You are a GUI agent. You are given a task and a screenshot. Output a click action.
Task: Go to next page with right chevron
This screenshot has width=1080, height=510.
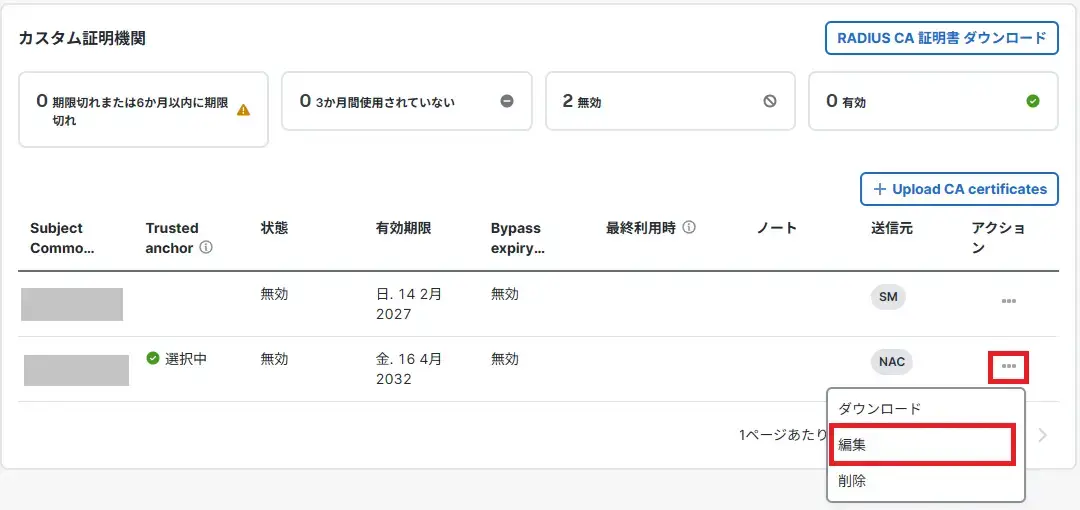coord(1043,435)
